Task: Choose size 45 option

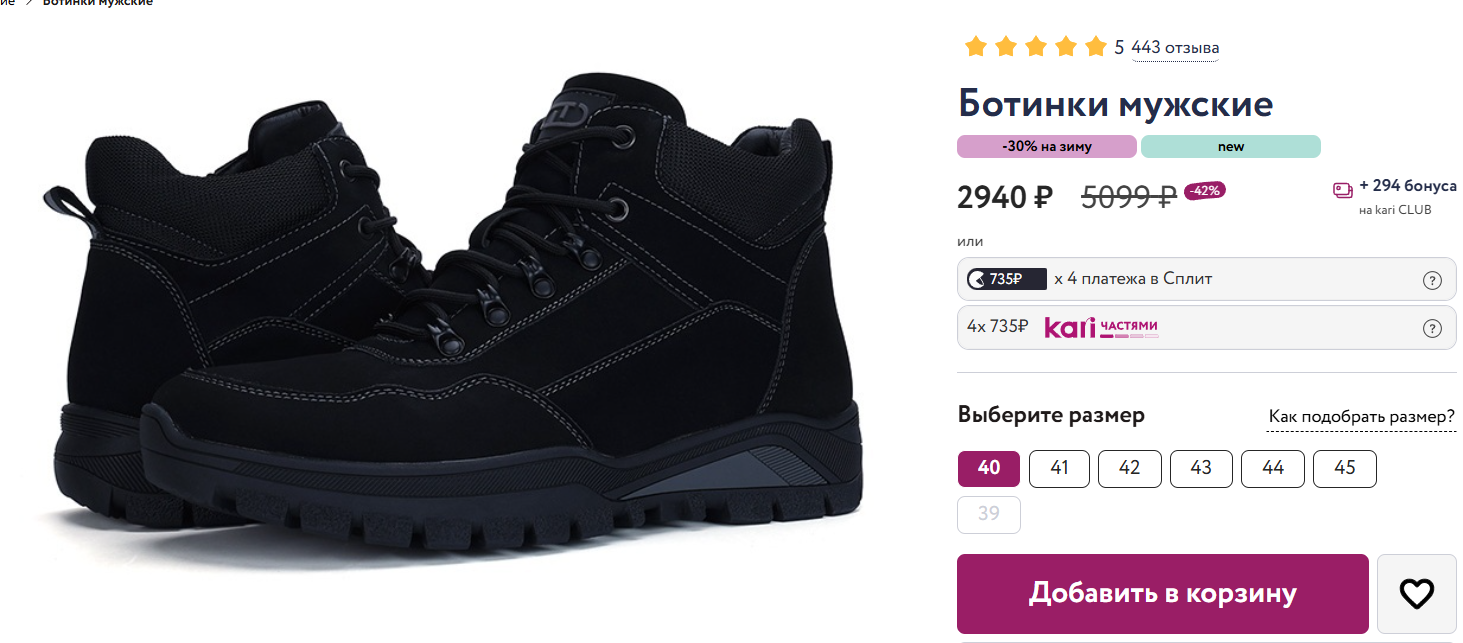Action: pos(1344,468)
